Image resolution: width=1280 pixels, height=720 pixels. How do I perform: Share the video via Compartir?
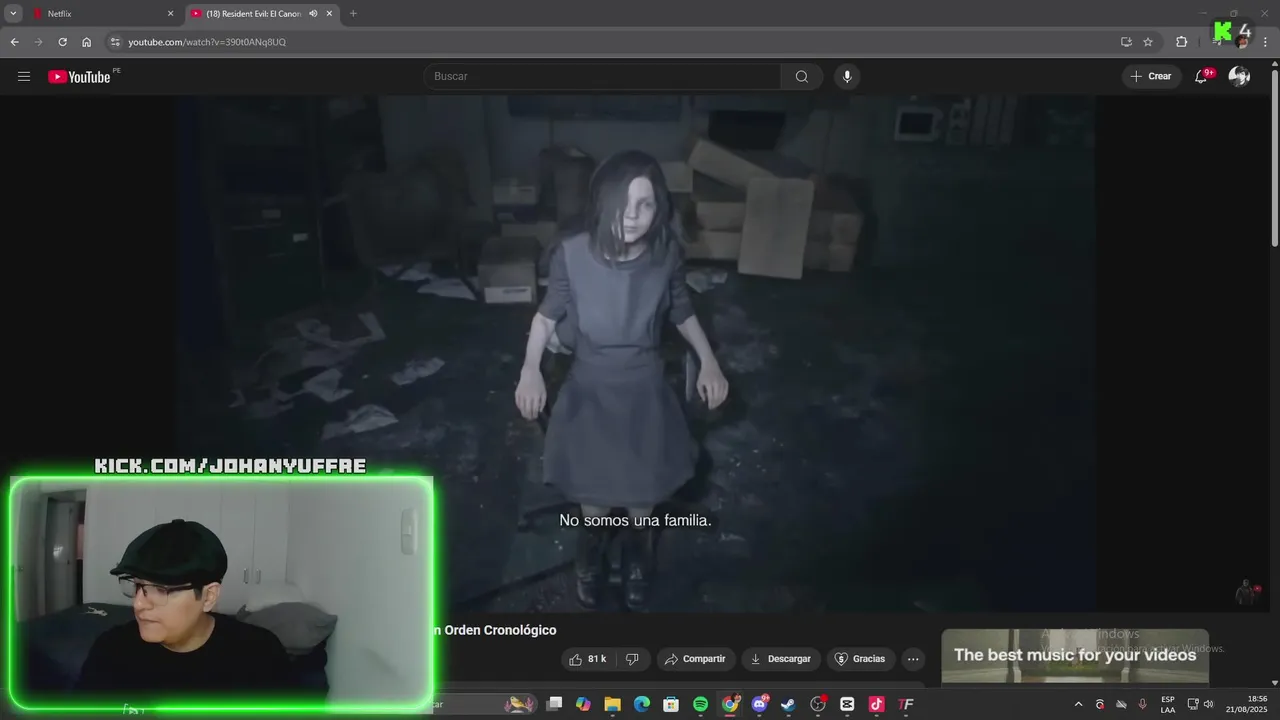[695, 659]
